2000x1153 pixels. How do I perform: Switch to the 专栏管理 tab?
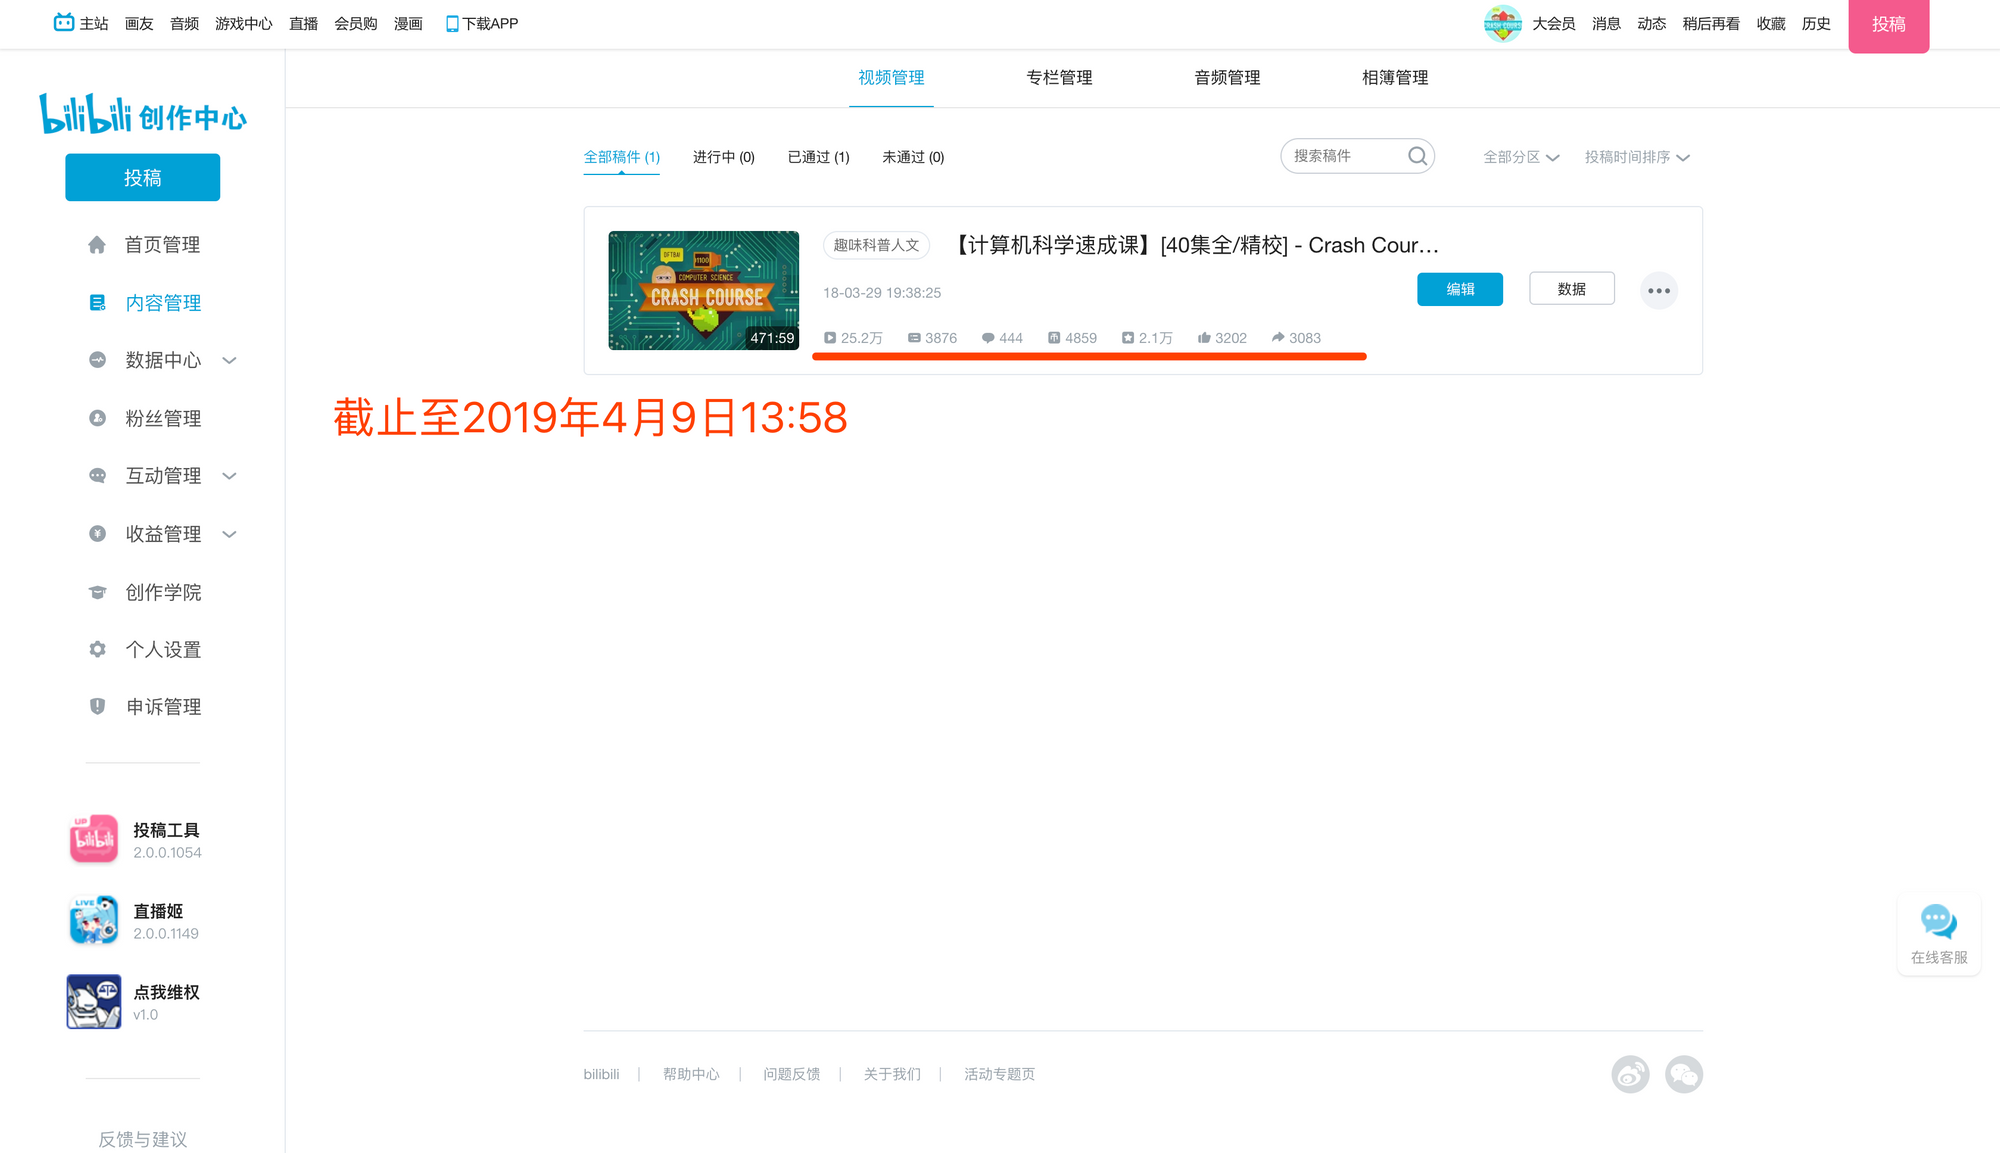tap(1059, 77)
